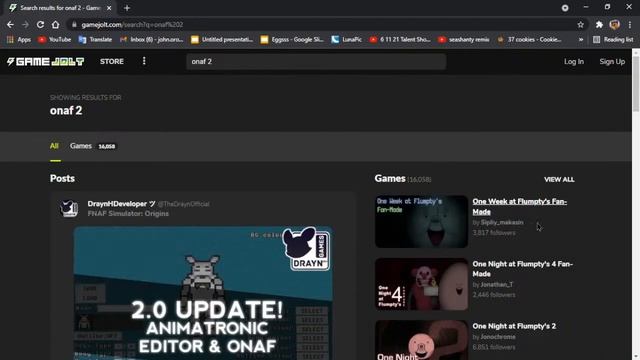
Task: Open the Chrome profile avatar
Action: coord(615,25)
